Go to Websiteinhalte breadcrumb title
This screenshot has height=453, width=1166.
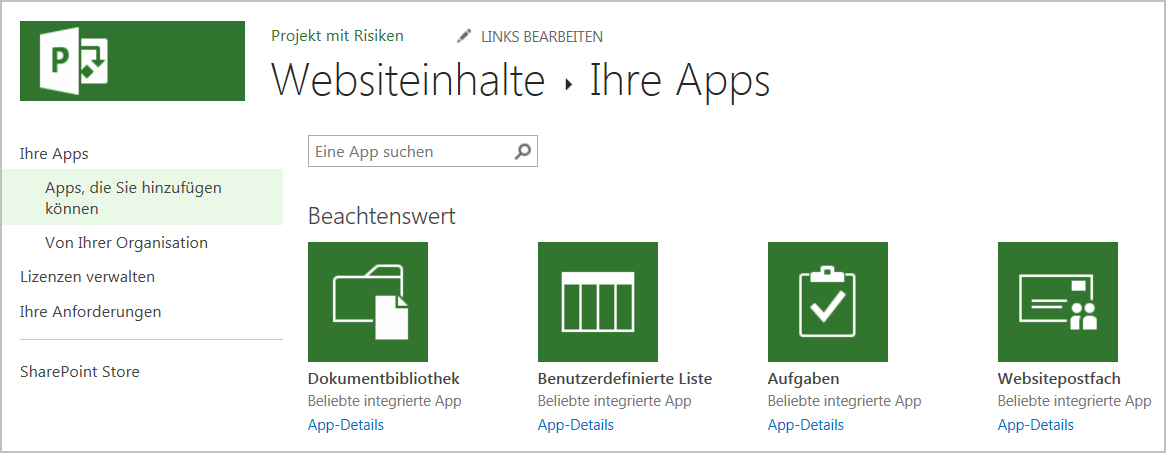408,81
